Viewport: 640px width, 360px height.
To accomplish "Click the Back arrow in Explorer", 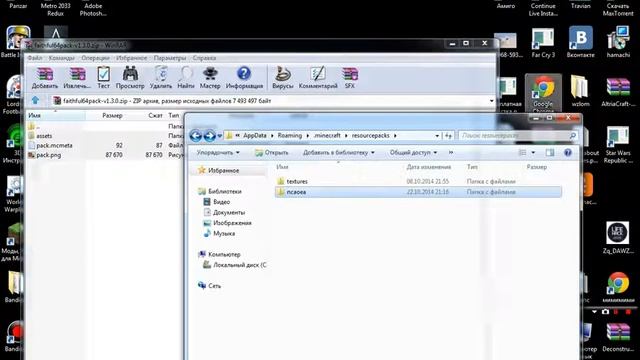I will point(196,136).
